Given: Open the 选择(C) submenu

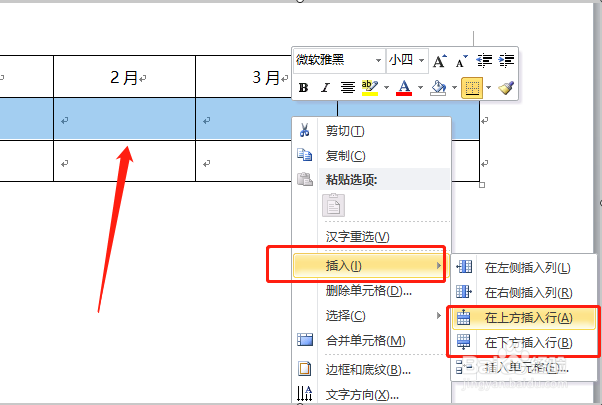Looking at the screenshot, I should (371, 316).
